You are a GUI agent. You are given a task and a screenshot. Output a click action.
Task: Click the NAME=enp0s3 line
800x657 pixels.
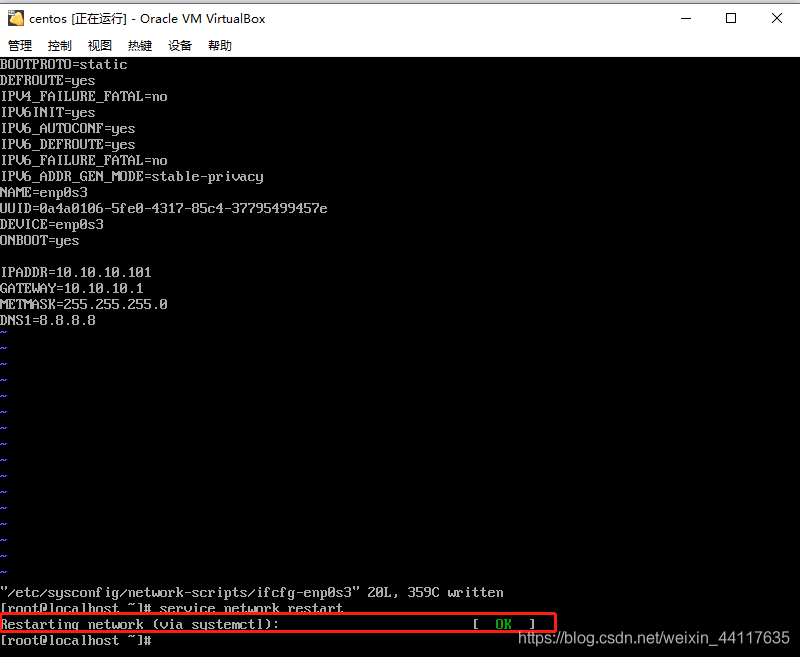(44, 192)
